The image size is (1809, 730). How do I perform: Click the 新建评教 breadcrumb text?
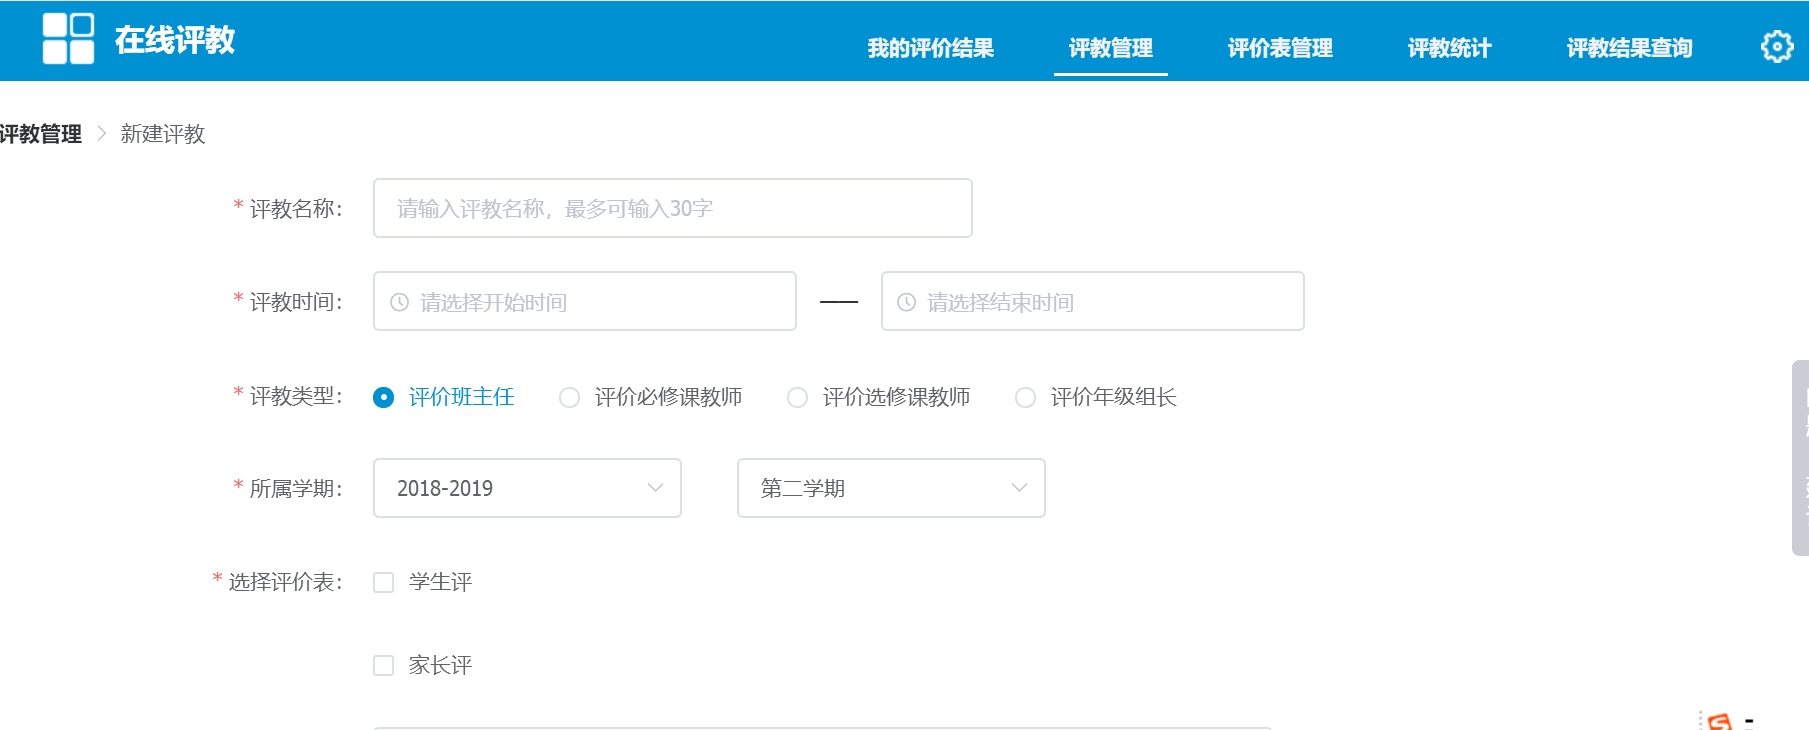tap(163, 134)
